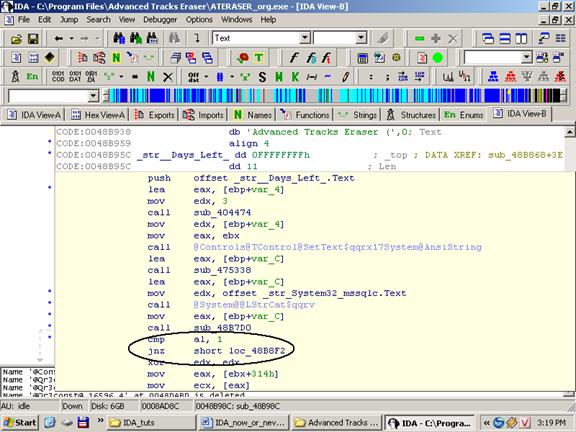
Task: Open the Text search type dropdown
Action: click(x=305, y=38)
